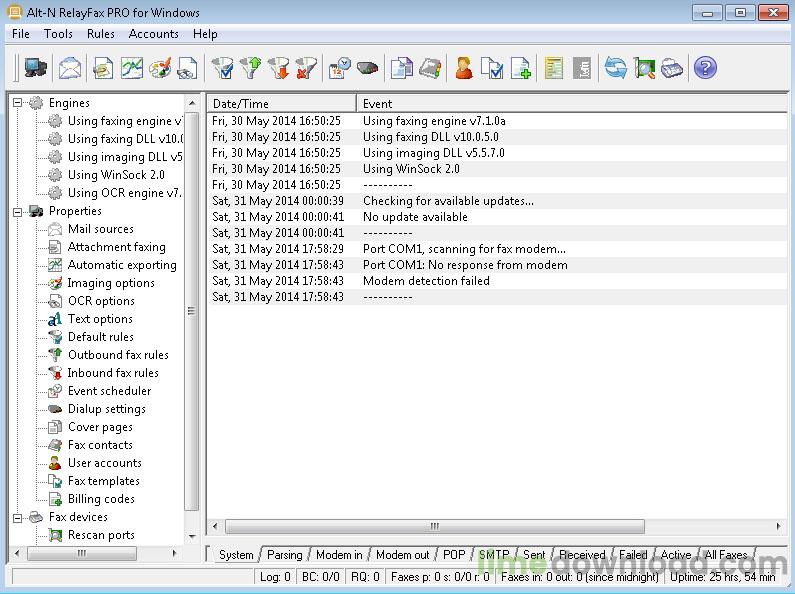Click the tree panel's scroll-down arrow
Viewport: 795px width, 594px height.
192,536
